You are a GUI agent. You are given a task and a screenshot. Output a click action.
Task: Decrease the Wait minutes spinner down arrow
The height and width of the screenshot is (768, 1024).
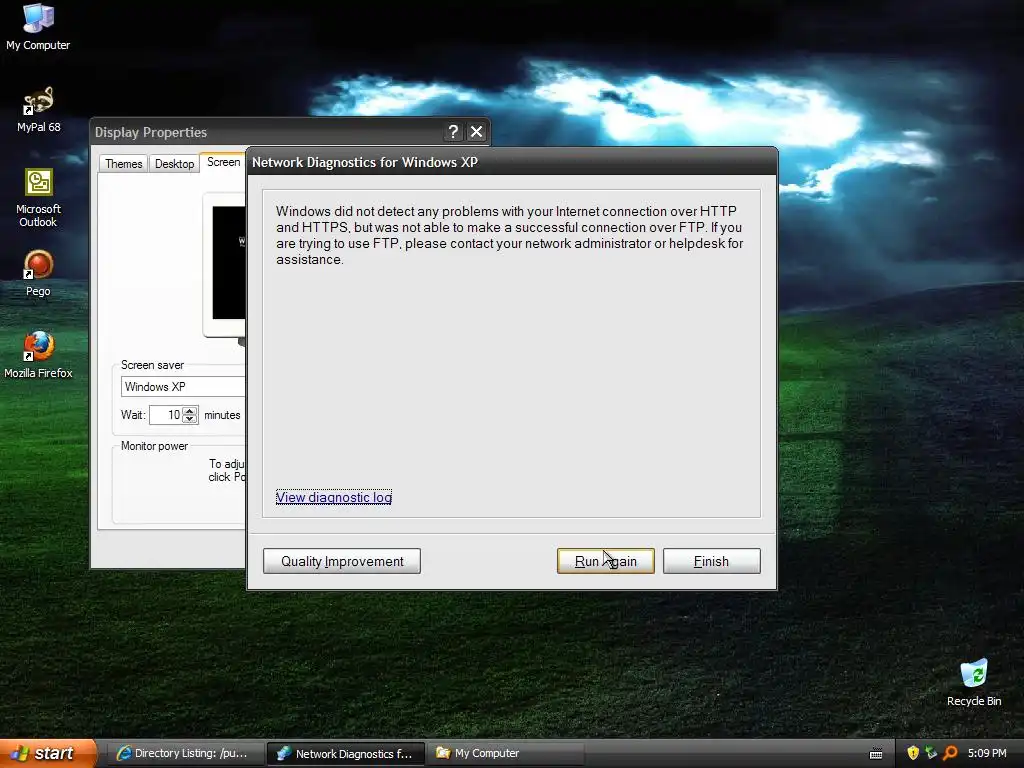189,419
